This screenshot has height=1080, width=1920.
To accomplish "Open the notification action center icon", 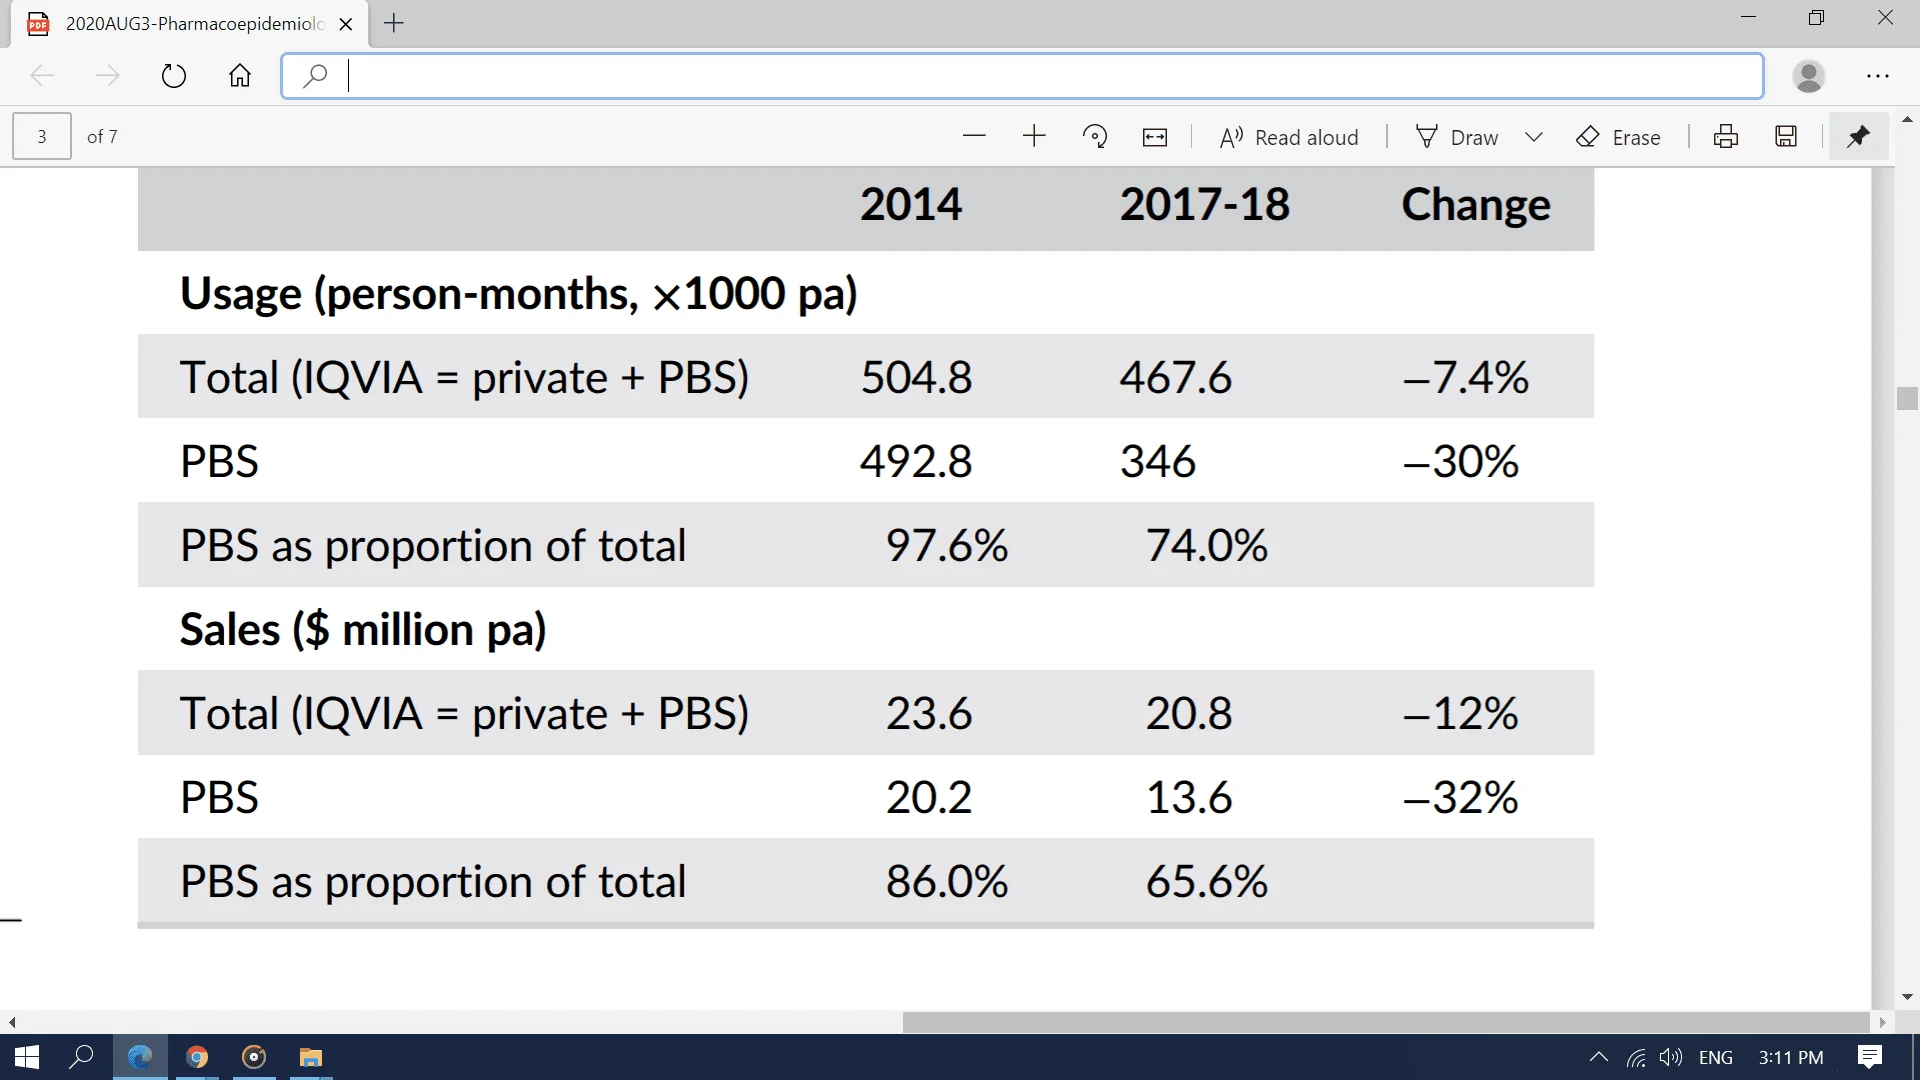I will [1870, 1057].
